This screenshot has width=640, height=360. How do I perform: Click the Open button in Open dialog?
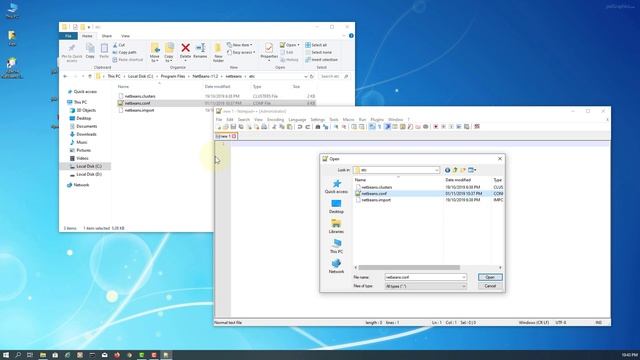490,277
